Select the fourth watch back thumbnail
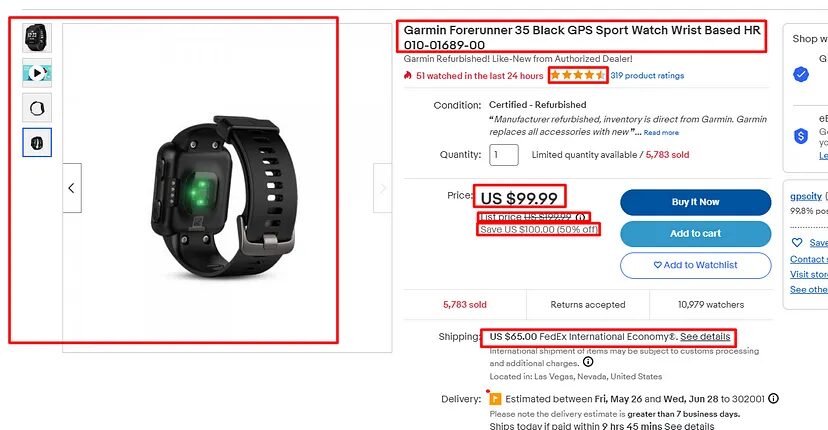The height and width of the screenshot is (430, 828). [37, 143]
